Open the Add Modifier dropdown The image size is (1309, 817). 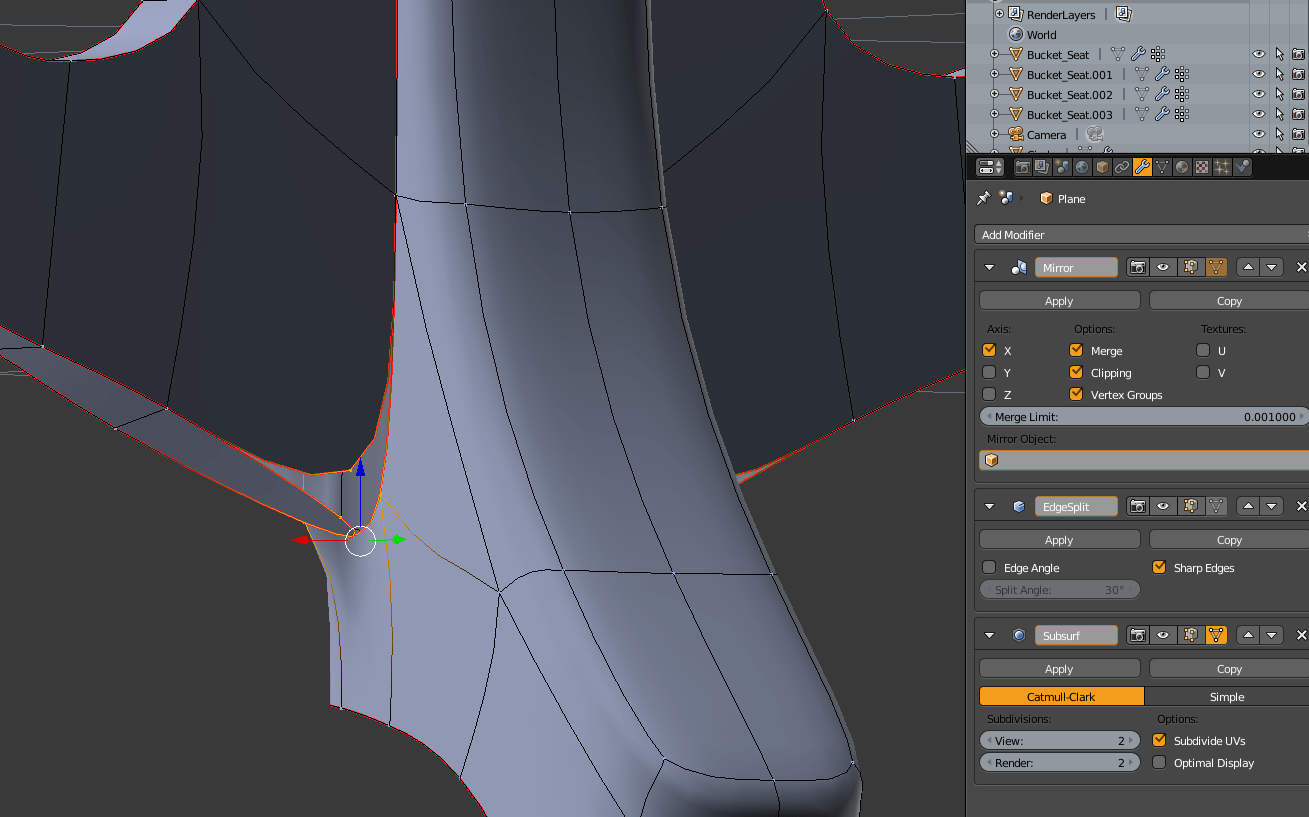[1141, 234]
